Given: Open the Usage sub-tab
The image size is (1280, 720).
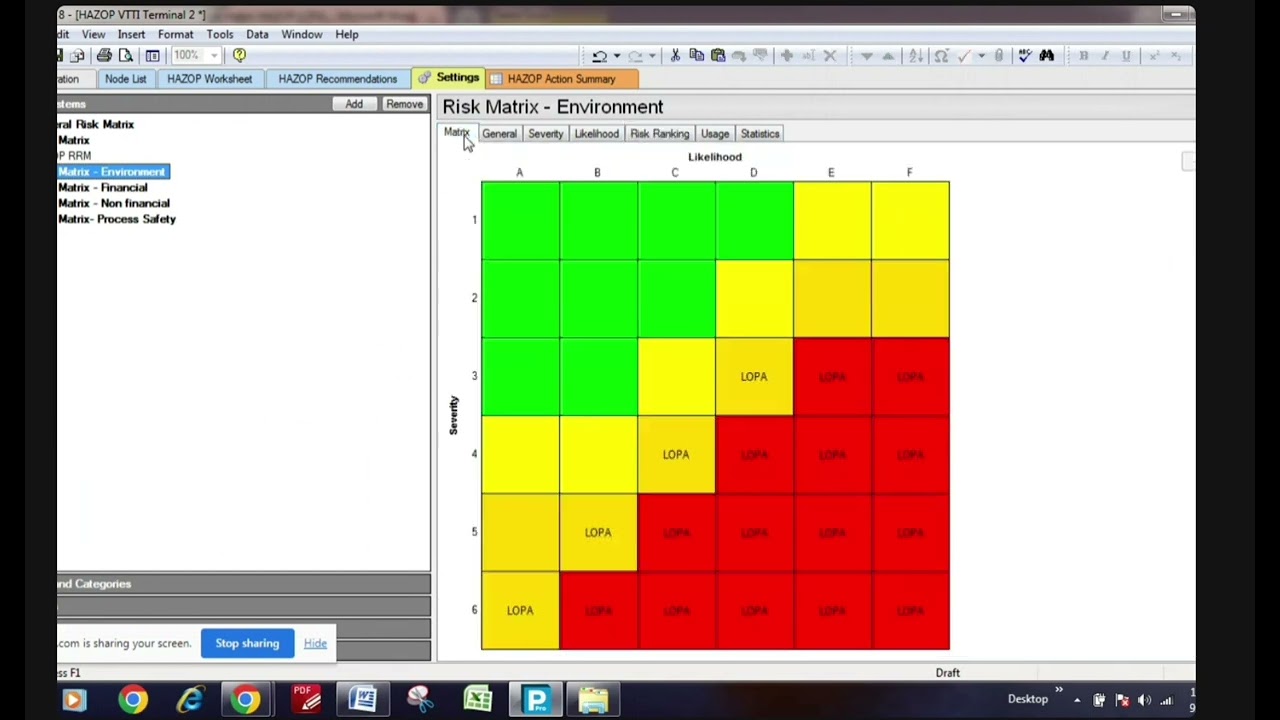Looking at the screenshot, I should (714, 134).
